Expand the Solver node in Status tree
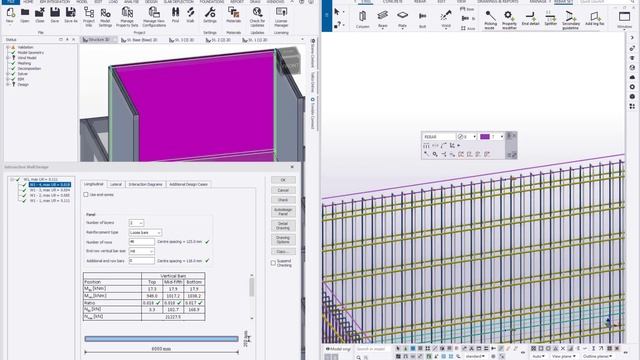Viewport: 640px width, 360px height. click(x=8, y=74)
